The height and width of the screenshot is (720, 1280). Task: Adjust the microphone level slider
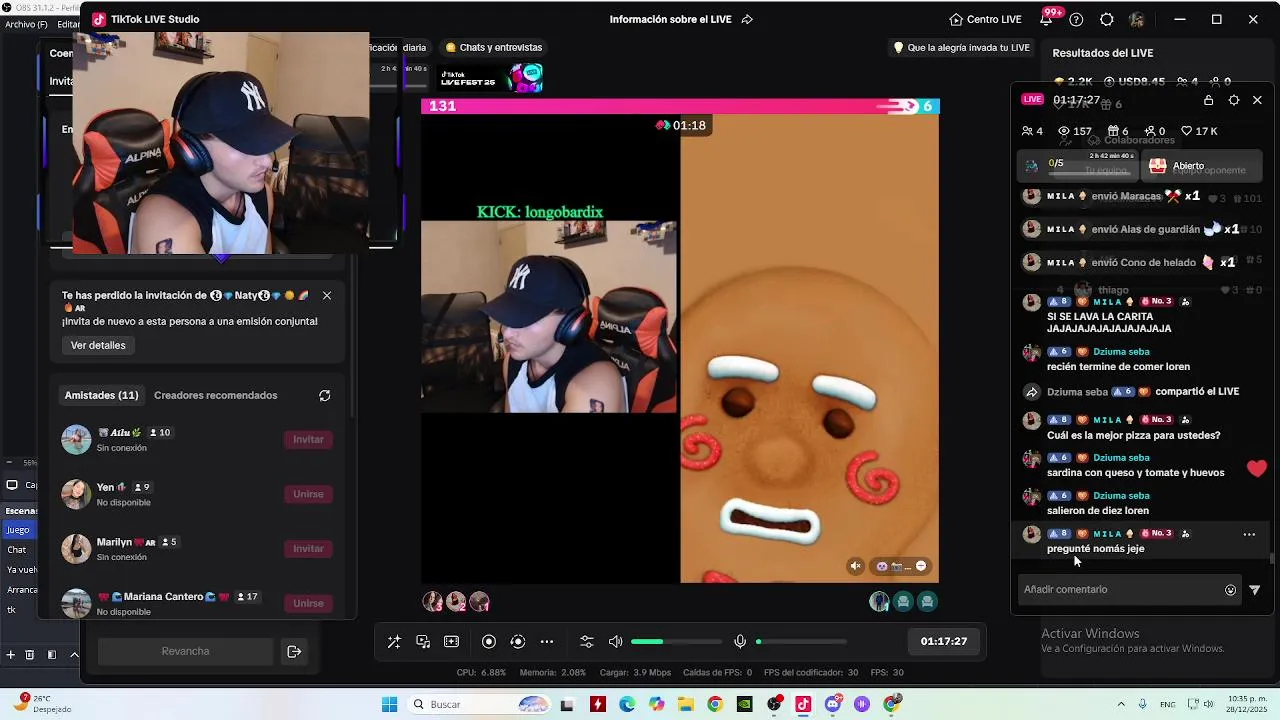(x=801, y=642)
